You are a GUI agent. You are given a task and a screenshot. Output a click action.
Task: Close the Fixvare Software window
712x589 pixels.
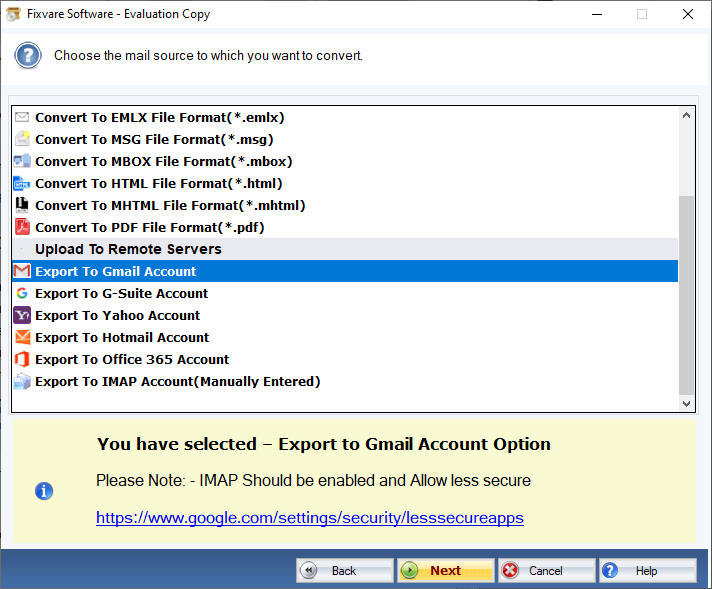687,15
